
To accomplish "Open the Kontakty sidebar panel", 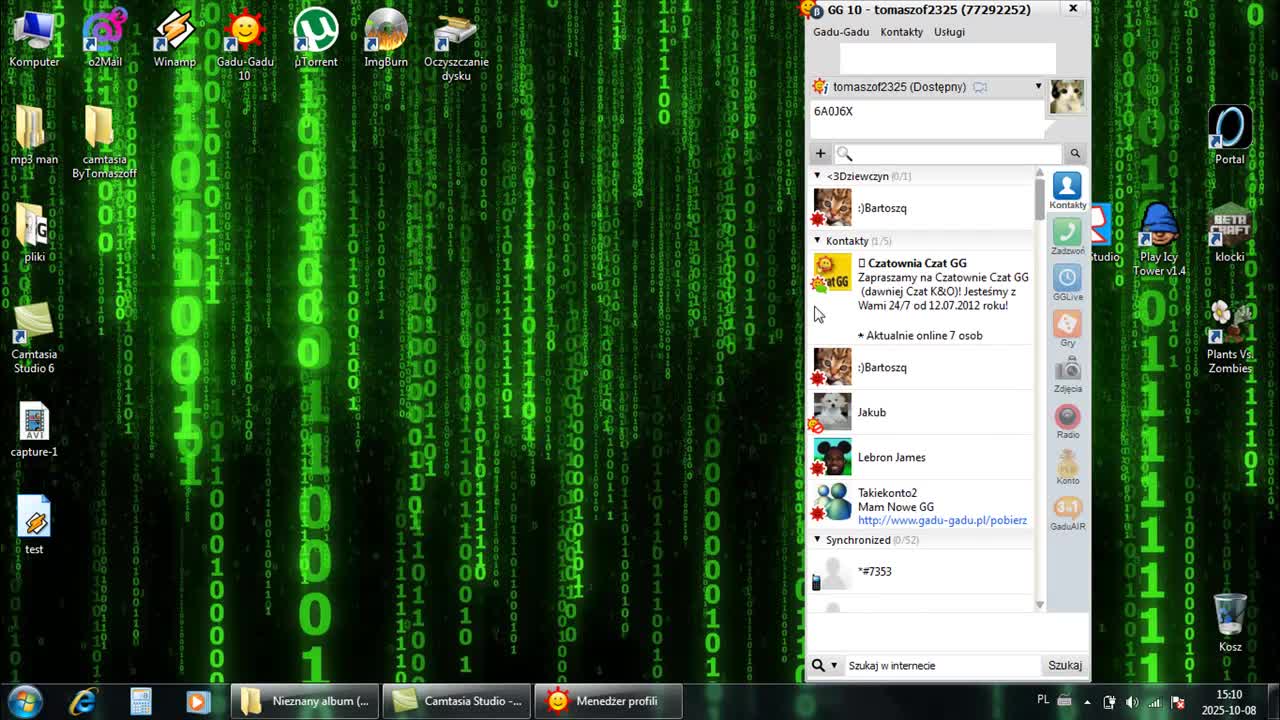I will click(x=1067, y=189).
